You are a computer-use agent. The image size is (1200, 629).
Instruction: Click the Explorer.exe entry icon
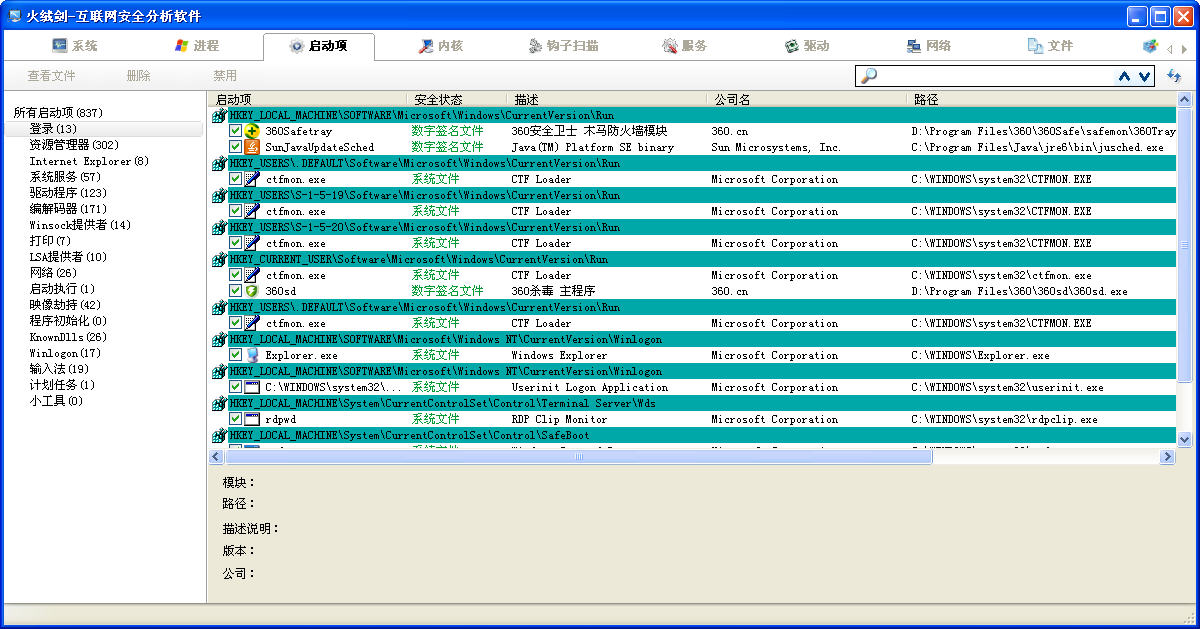(x=252, y=355)
